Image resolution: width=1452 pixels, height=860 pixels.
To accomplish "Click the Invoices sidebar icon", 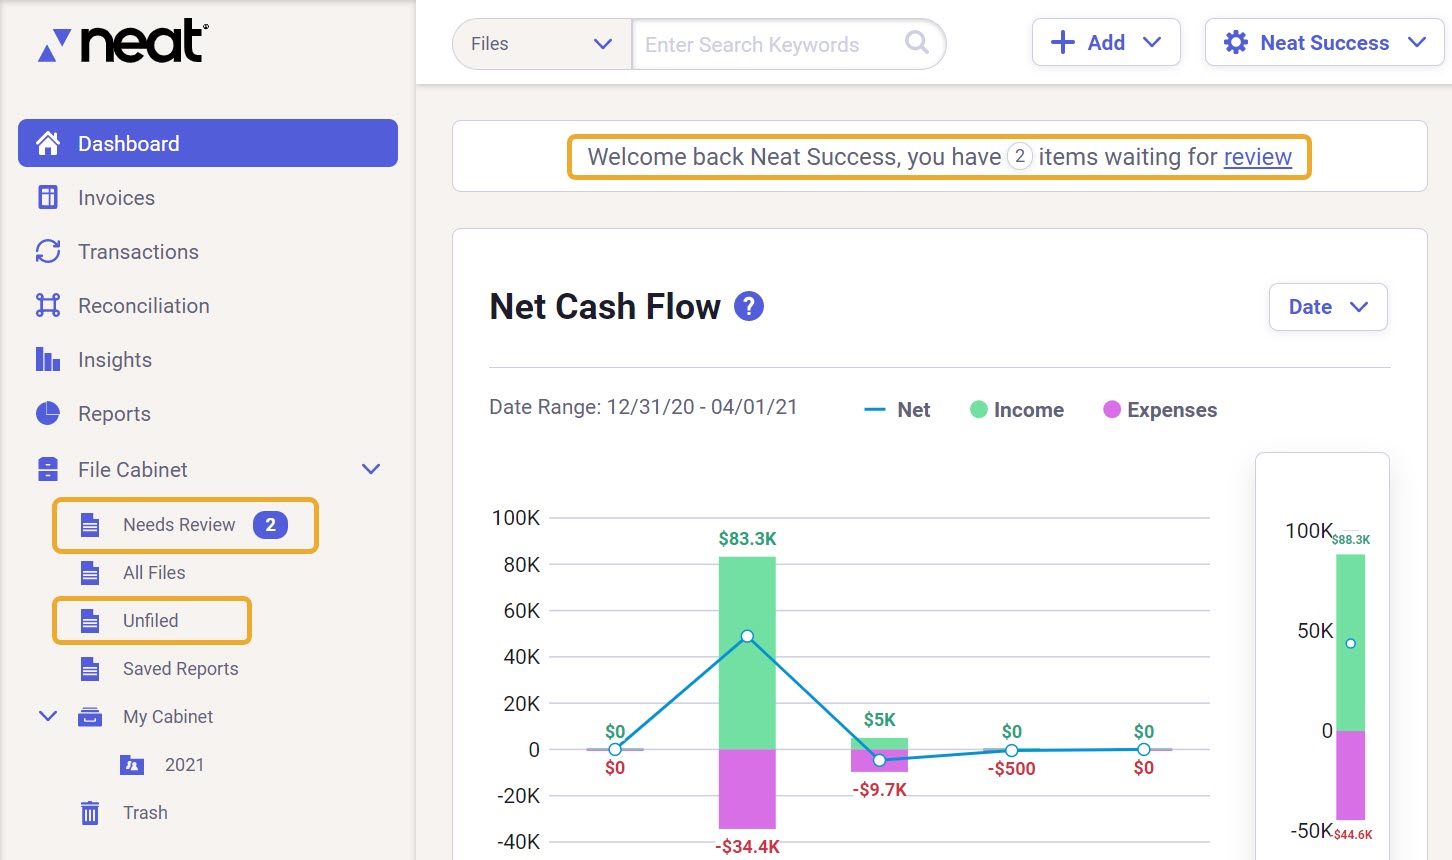I will [48, 197].
